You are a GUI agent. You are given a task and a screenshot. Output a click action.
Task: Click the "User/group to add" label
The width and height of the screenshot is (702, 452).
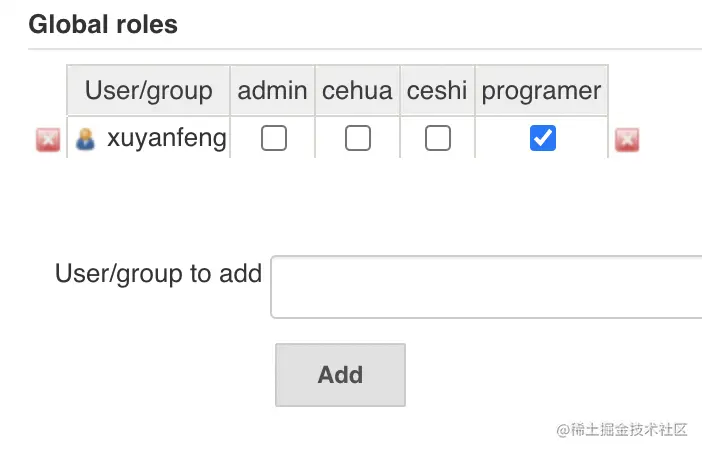point(158,273)
